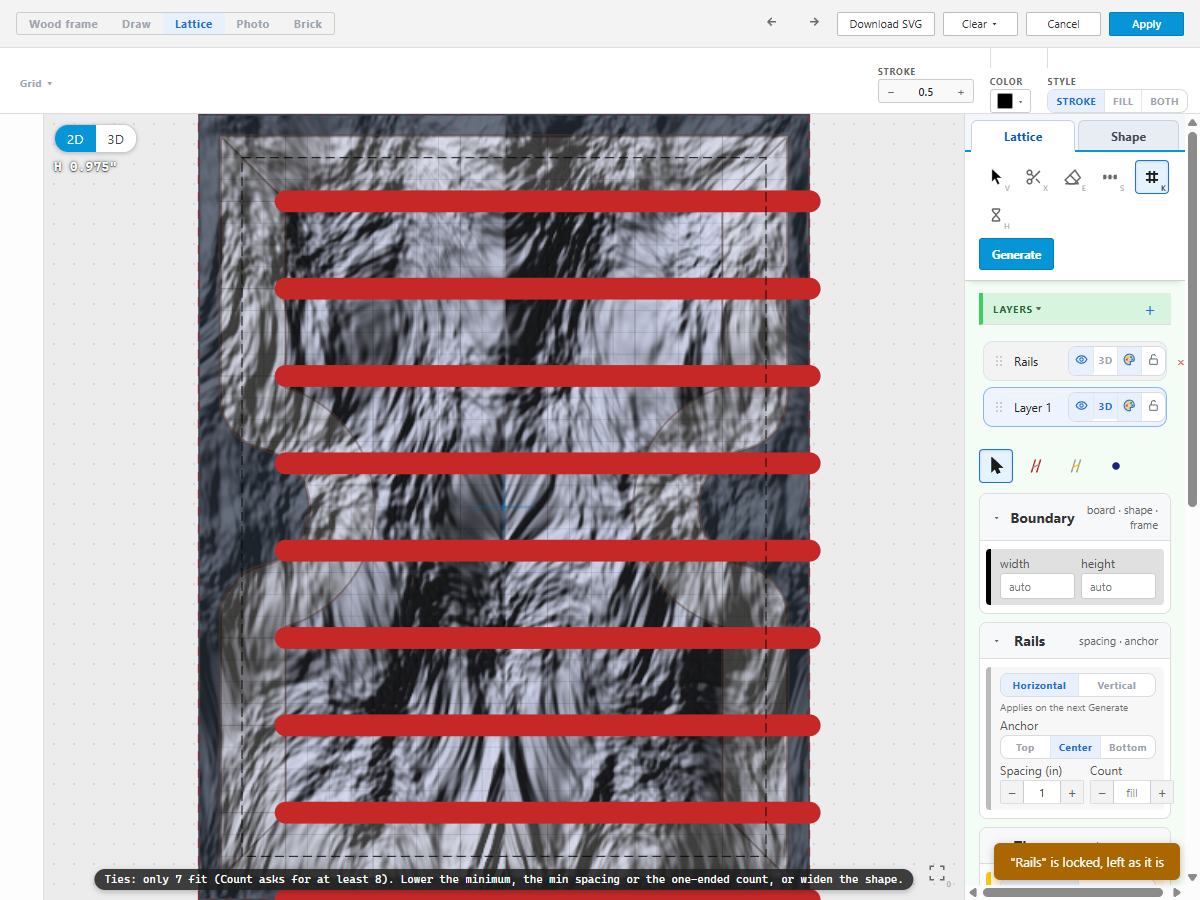Screen dimensions: 1200x900
Task: Switch the canvas view to 3D
Action: (x=116, y=139)
